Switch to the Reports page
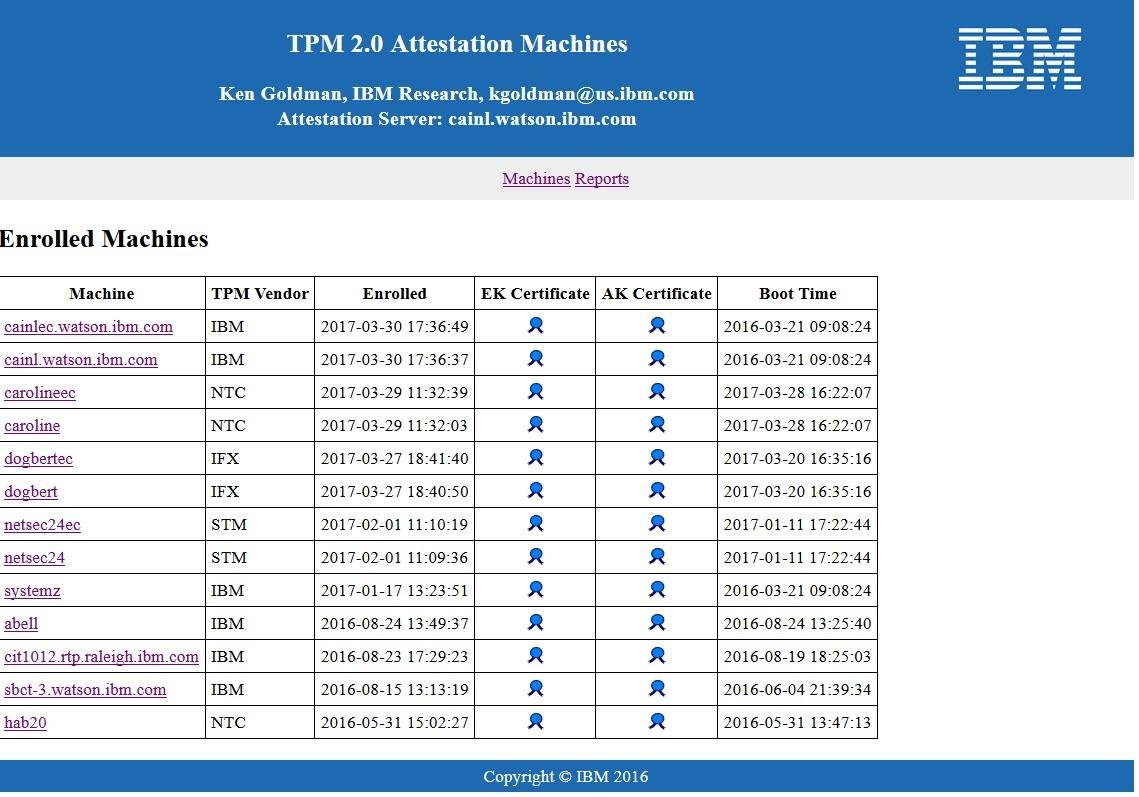The width and height of the screenshot is (1139, 797). point(601,178)
